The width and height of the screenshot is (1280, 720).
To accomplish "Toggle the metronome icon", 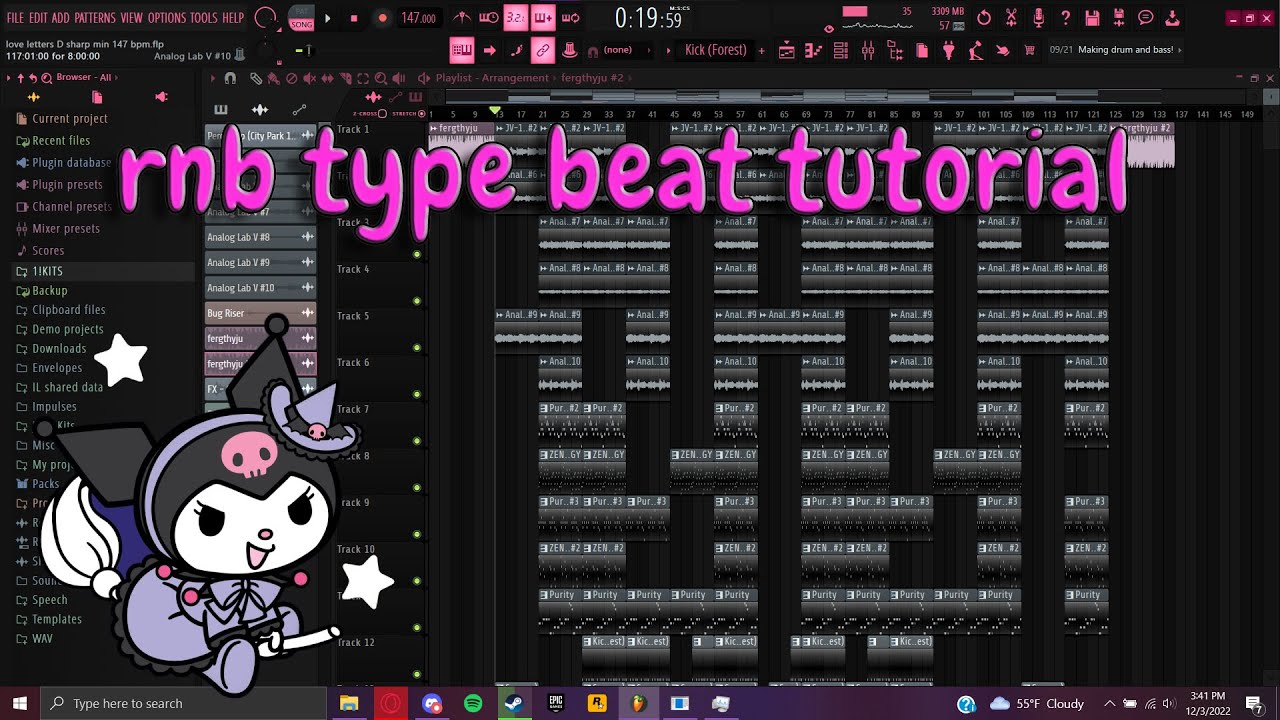I will pos(462,18).
